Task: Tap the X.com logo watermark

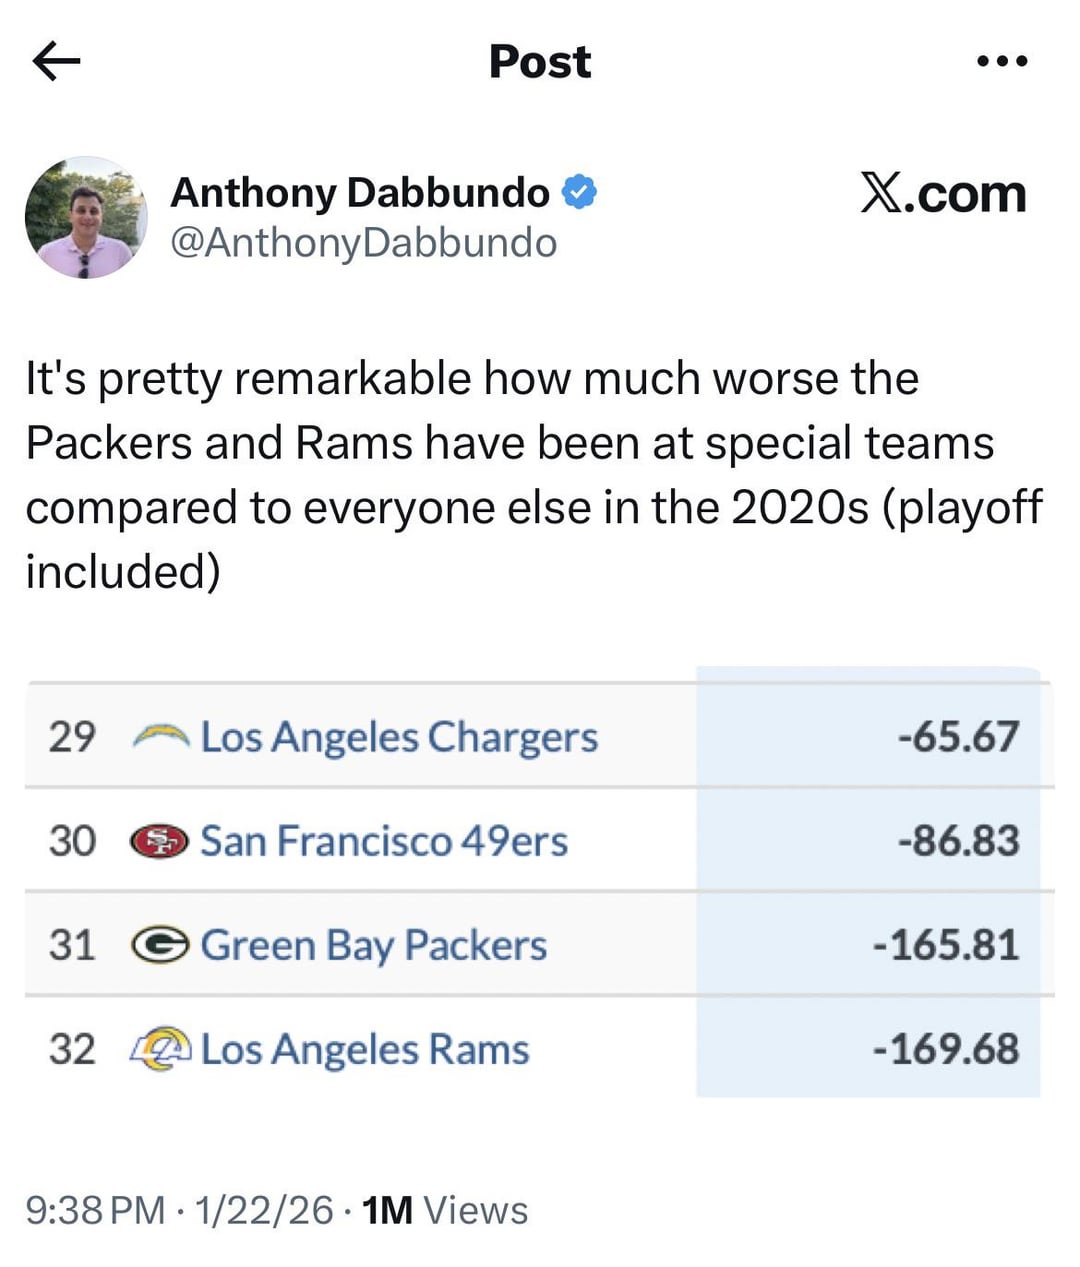Action: (x=943, y=193)
